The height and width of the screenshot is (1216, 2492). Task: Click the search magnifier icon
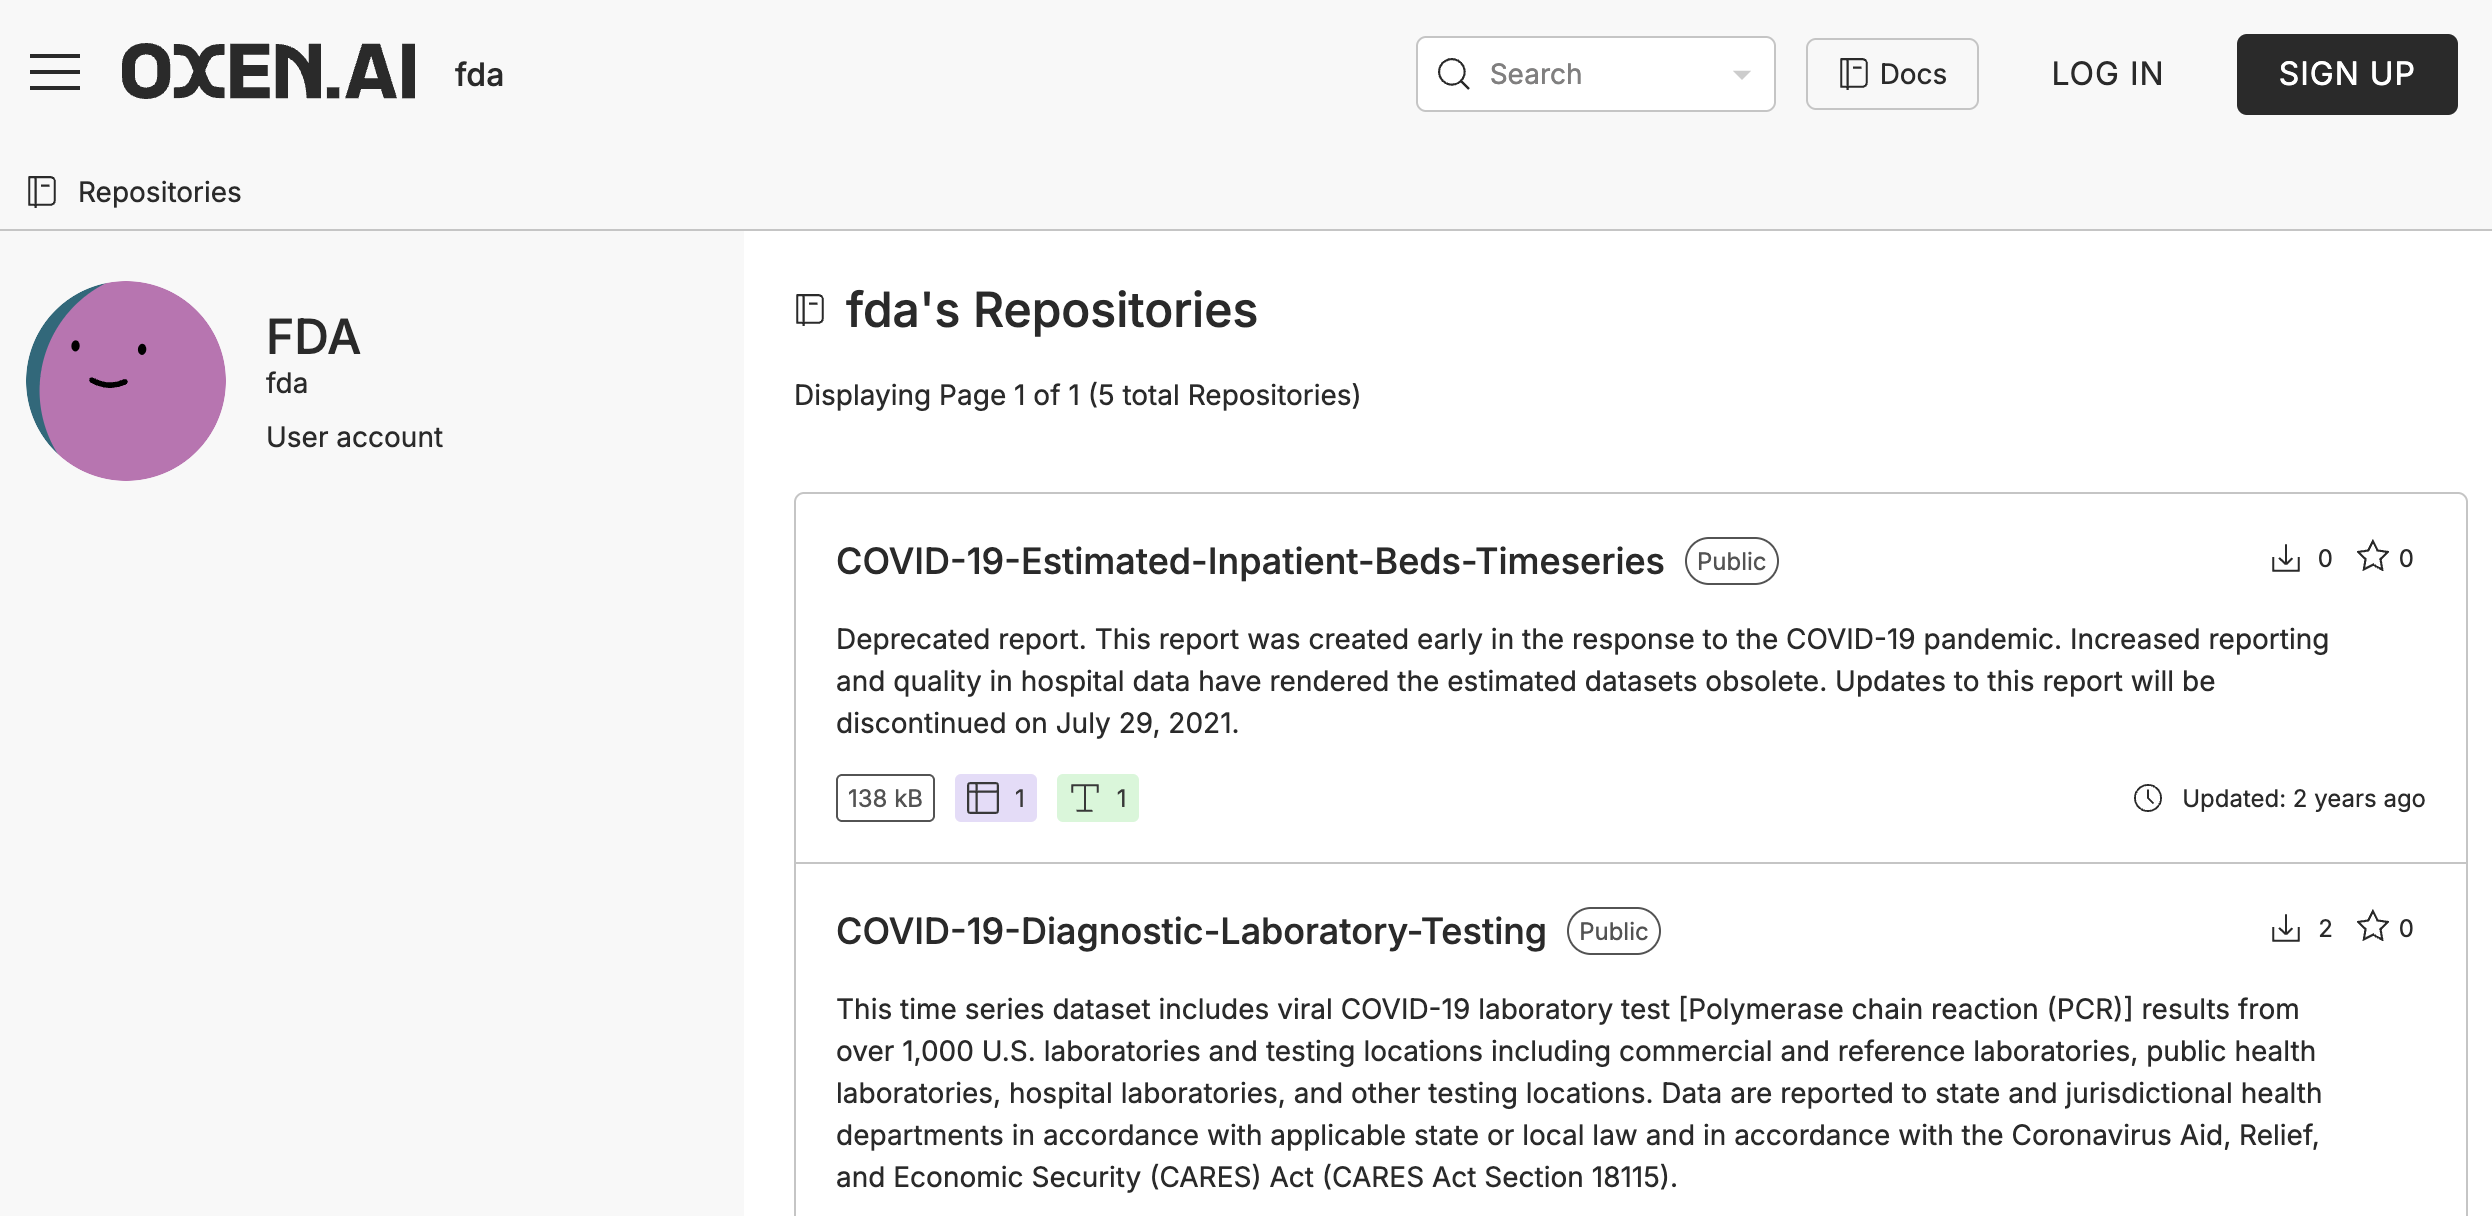pos(1453,74)
